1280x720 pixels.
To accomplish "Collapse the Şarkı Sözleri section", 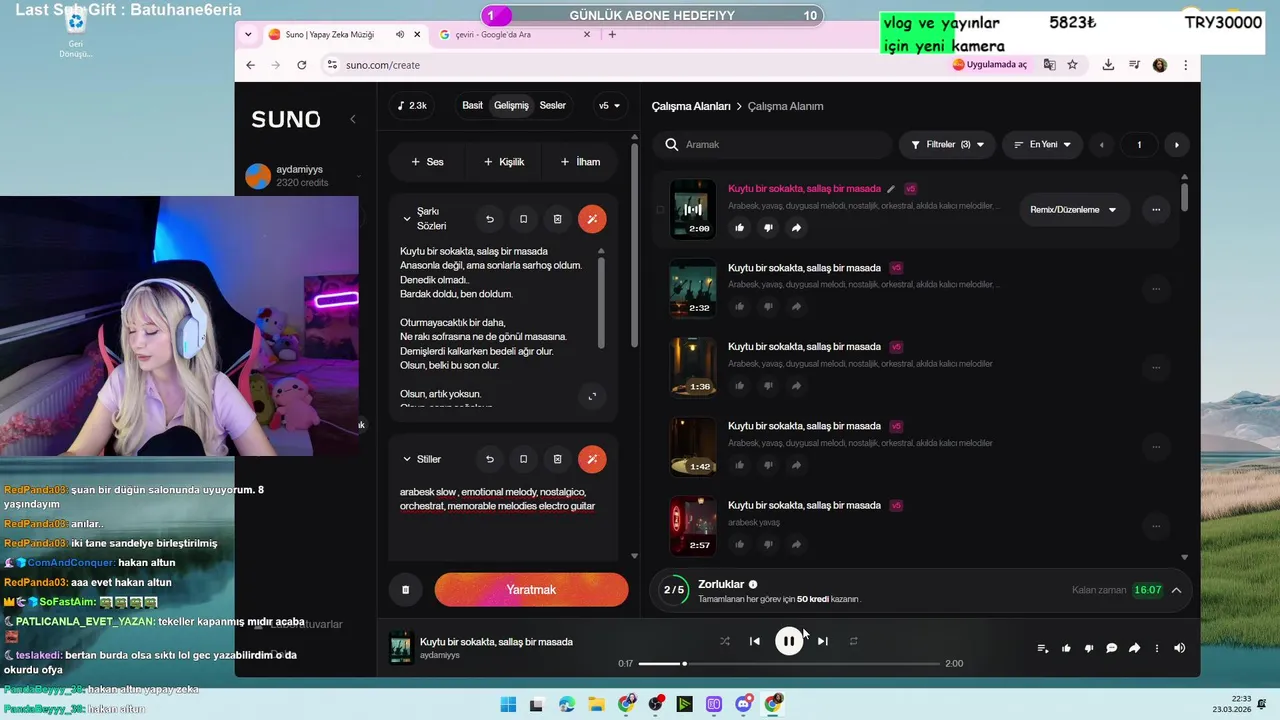I will (407, 219).
